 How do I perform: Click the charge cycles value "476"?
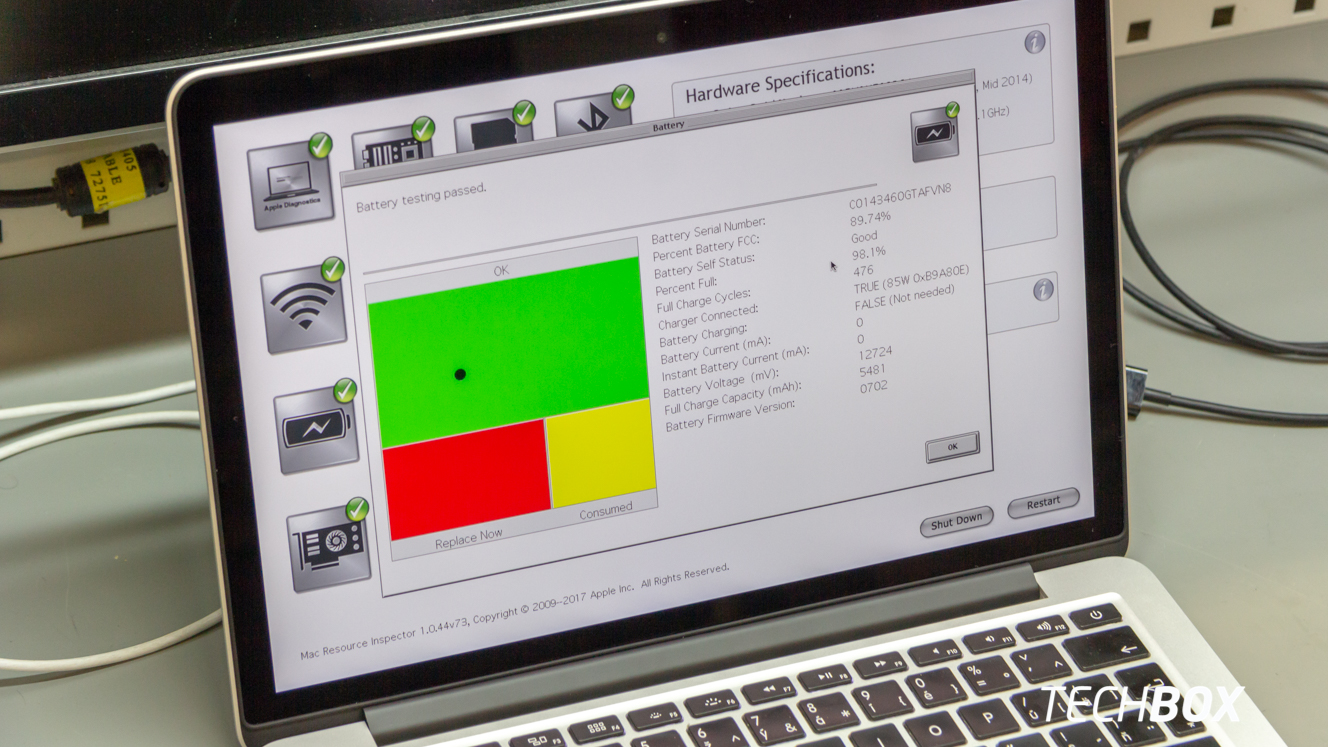[864, 271]
